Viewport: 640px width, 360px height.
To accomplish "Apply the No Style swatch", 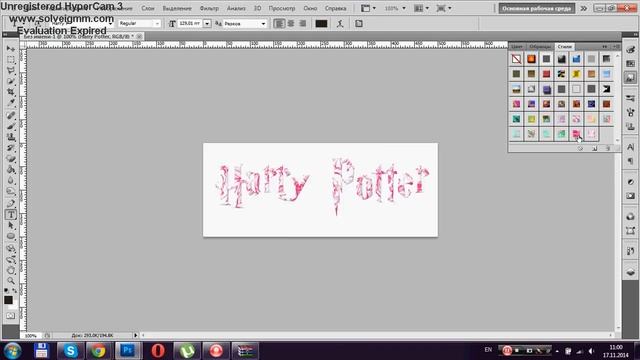I will [x=516, y=59].
